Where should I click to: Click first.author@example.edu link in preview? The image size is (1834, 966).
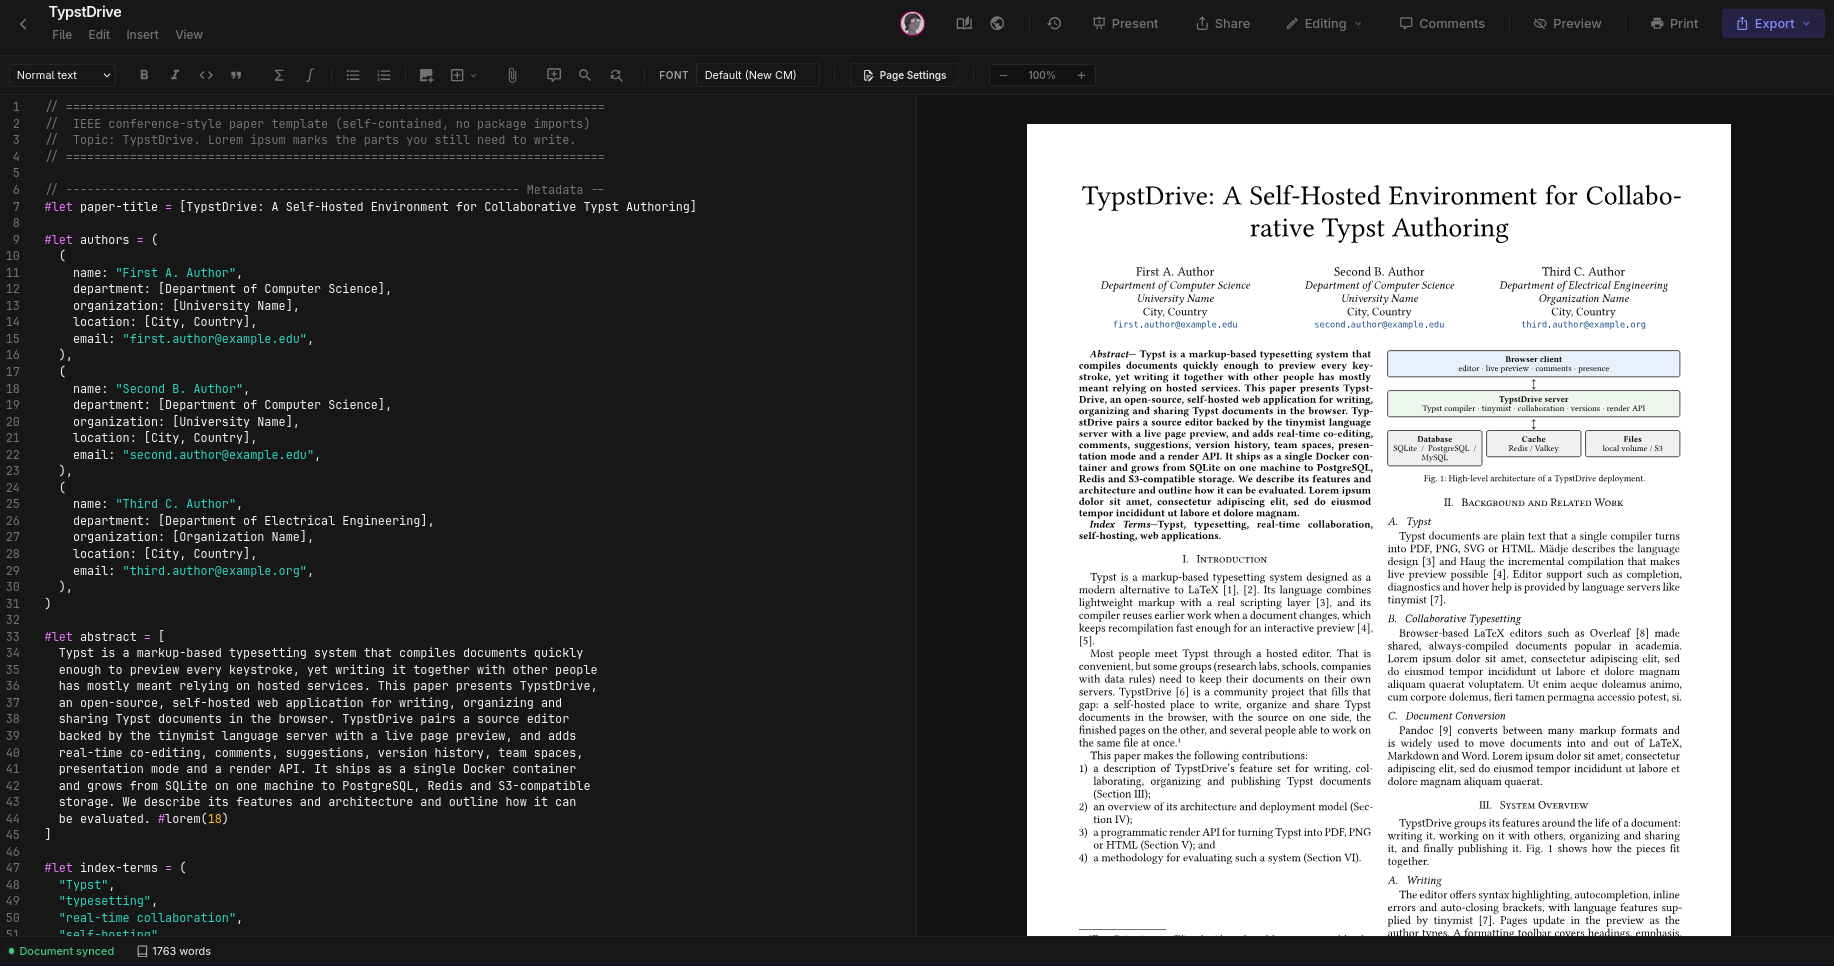(1175, 325)
